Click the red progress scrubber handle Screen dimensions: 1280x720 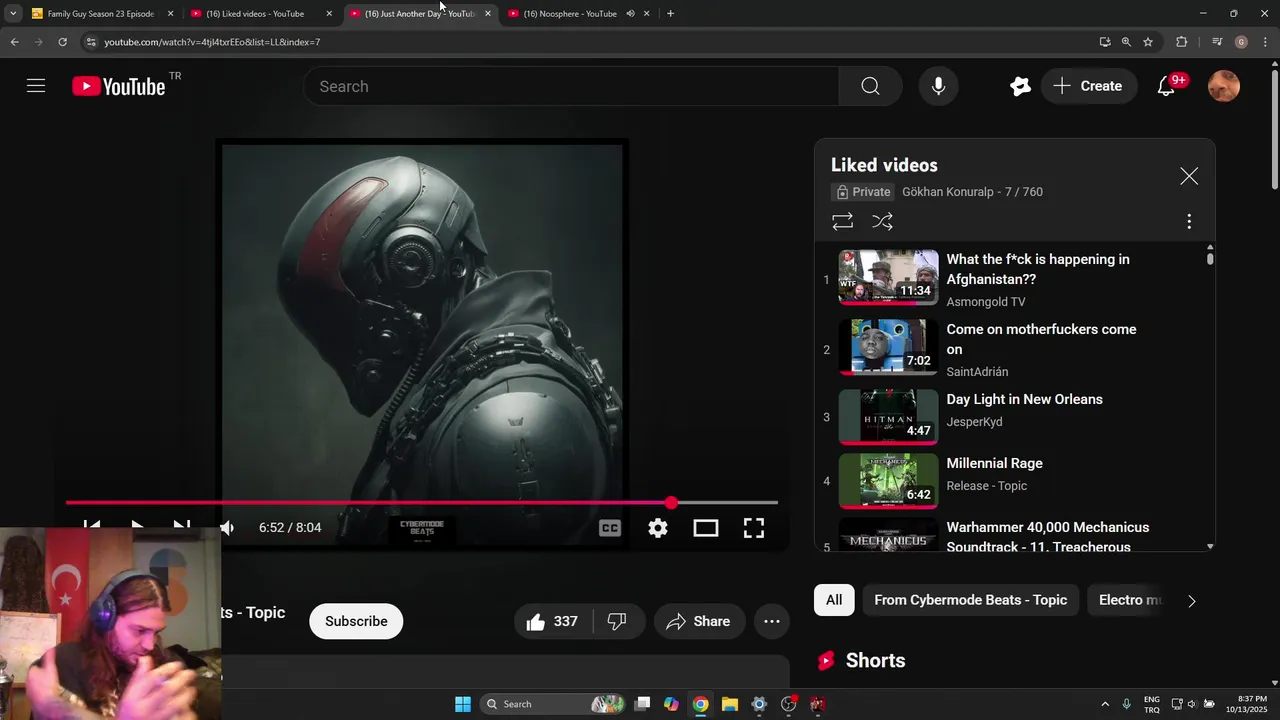(x=671, y=503)
